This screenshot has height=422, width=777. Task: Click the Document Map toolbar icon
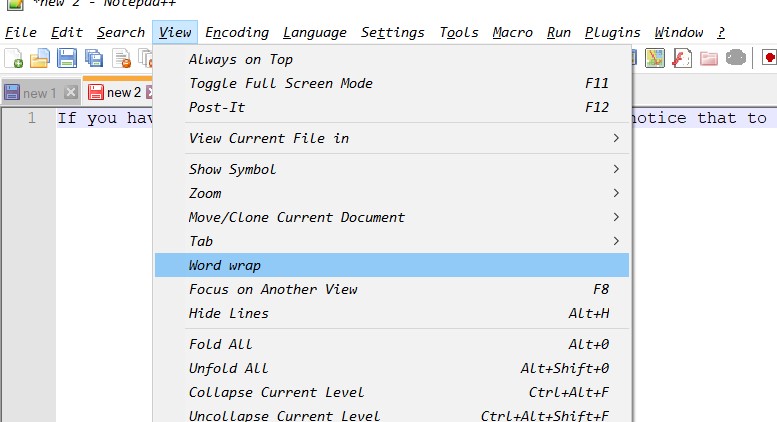655,58
